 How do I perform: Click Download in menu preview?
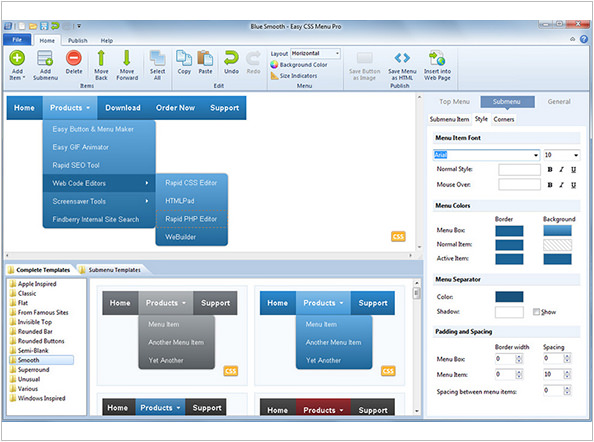tap(123, 108)
